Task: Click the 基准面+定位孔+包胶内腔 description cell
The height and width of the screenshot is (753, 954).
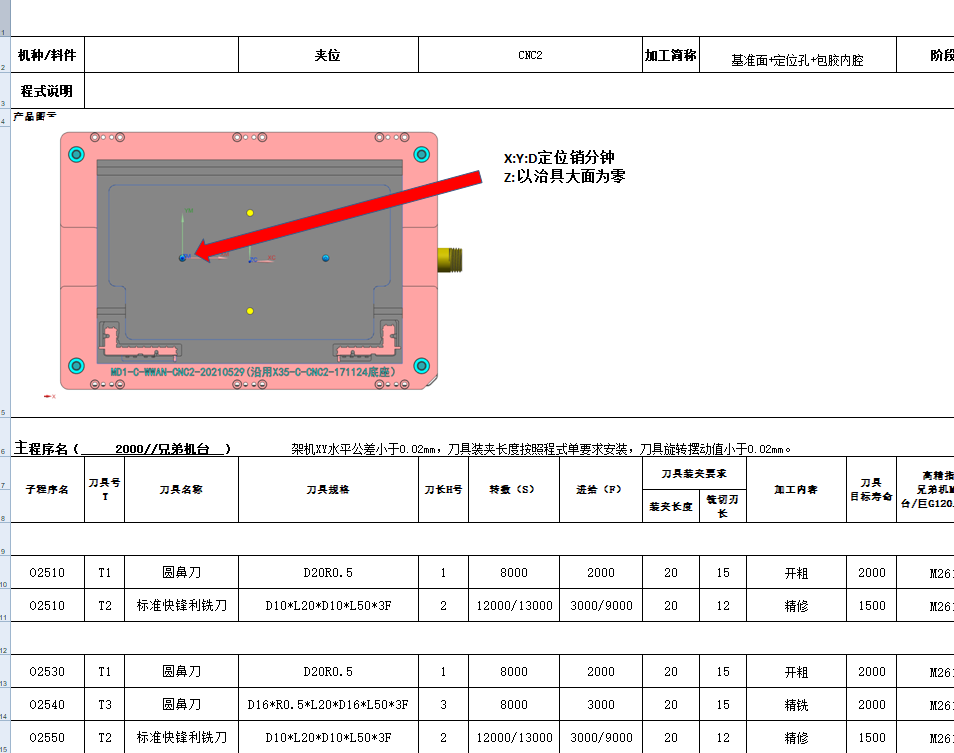Action: [800, 54]
